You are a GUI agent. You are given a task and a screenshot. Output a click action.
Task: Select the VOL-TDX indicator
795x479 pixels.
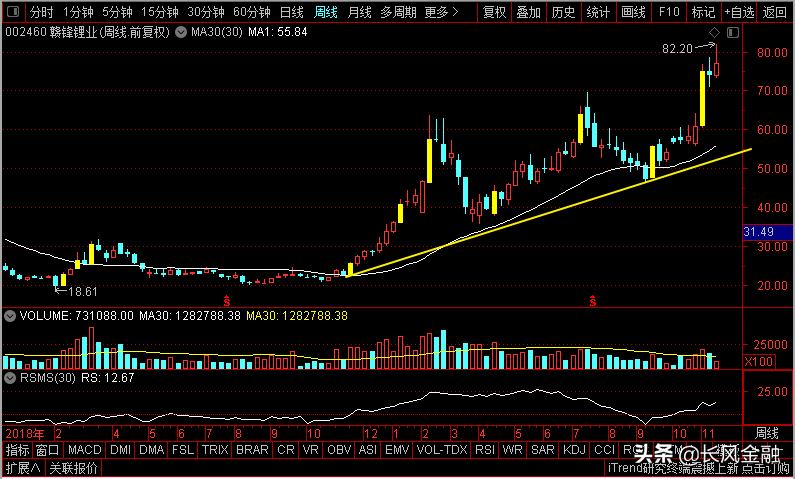(x=441, y=450)
